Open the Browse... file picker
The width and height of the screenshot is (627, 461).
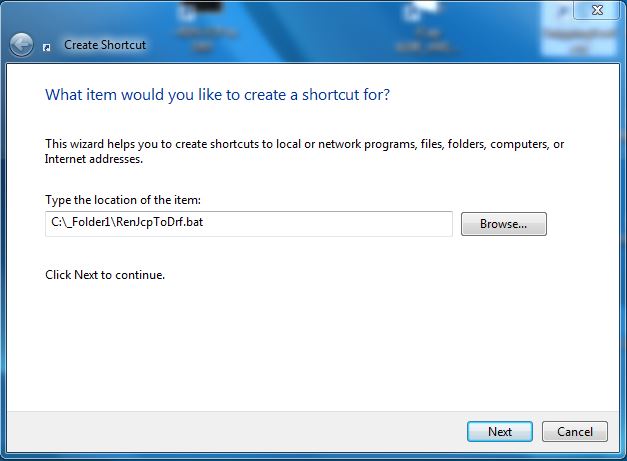click(503, 224)
